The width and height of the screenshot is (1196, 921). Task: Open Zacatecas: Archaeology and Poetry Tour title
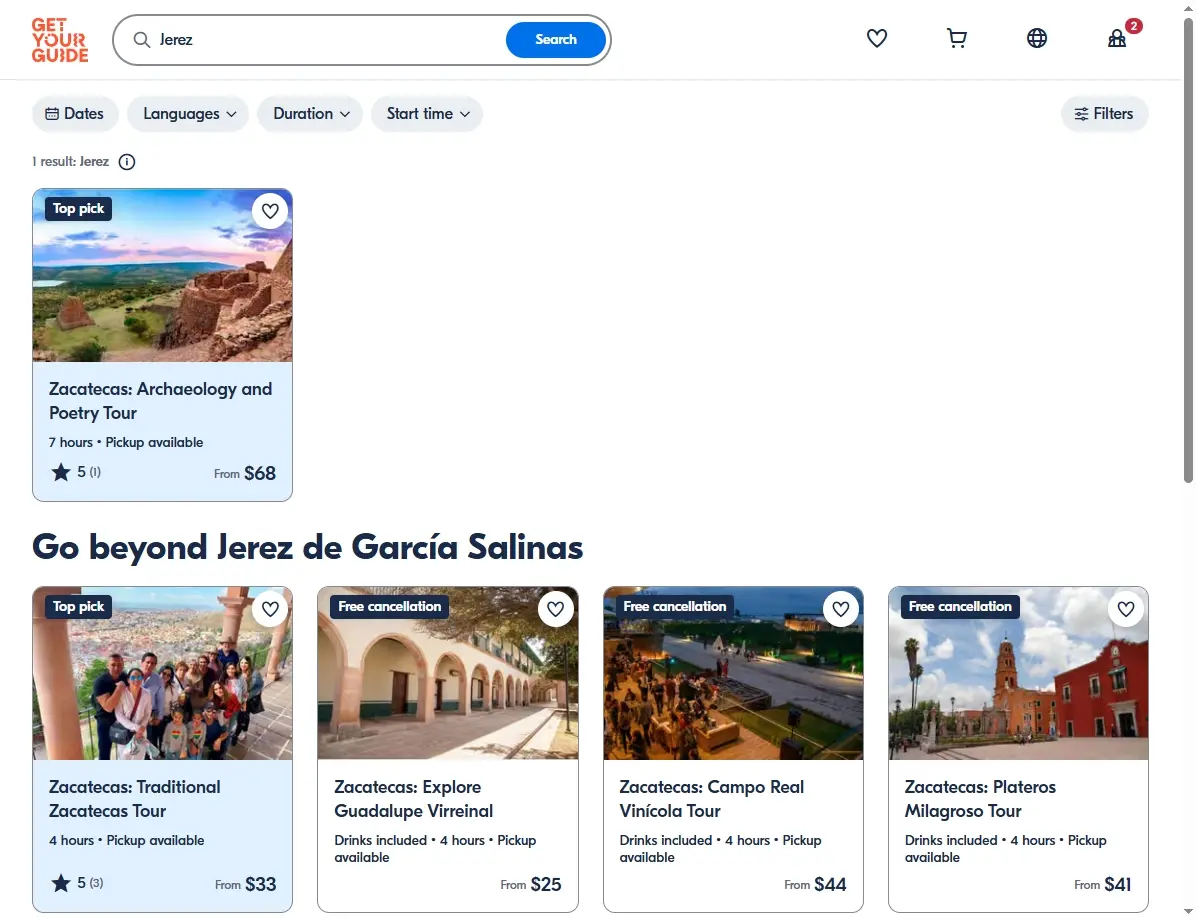(x=160, y=401)
